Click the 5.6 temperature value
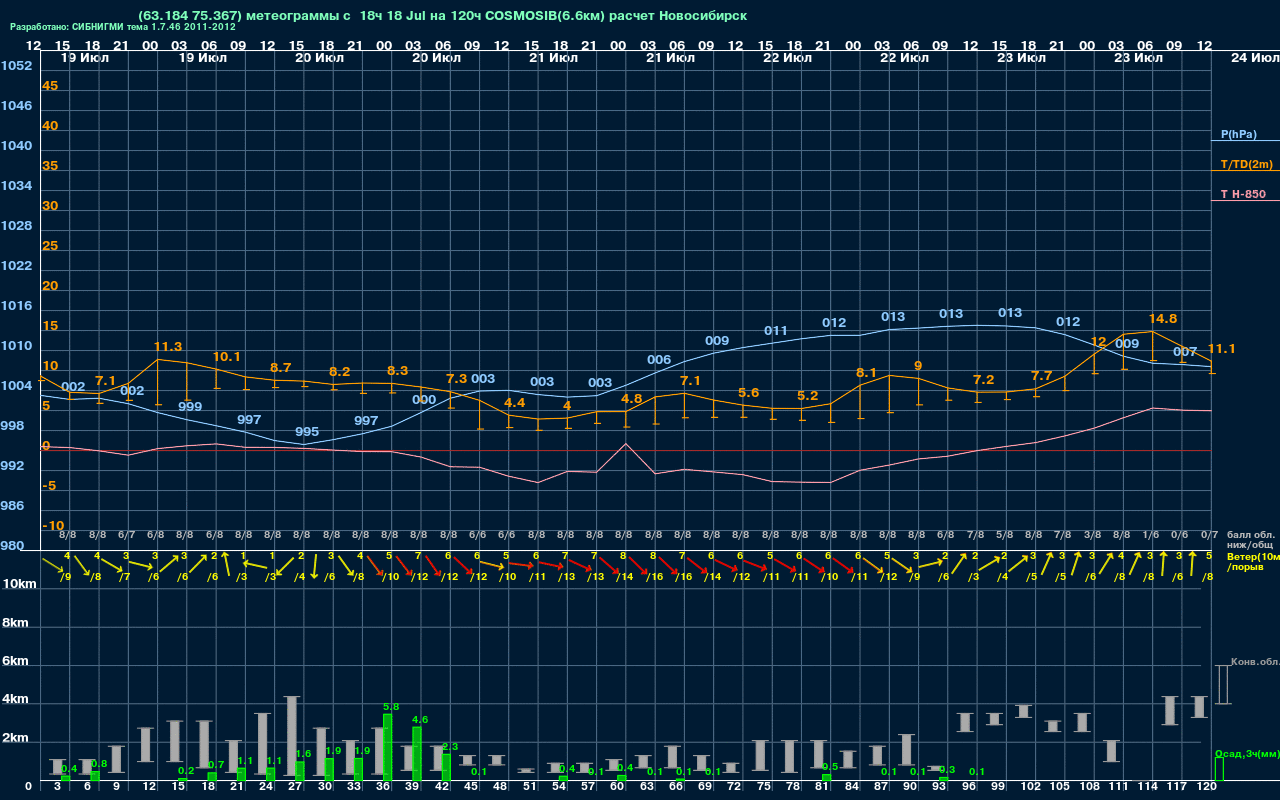 coord(748,393)
